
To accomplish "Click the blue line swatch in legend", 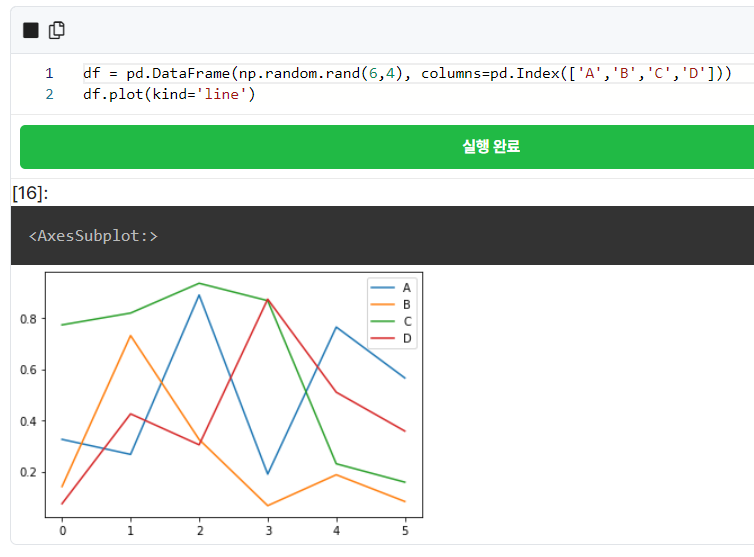I will 383,288.
